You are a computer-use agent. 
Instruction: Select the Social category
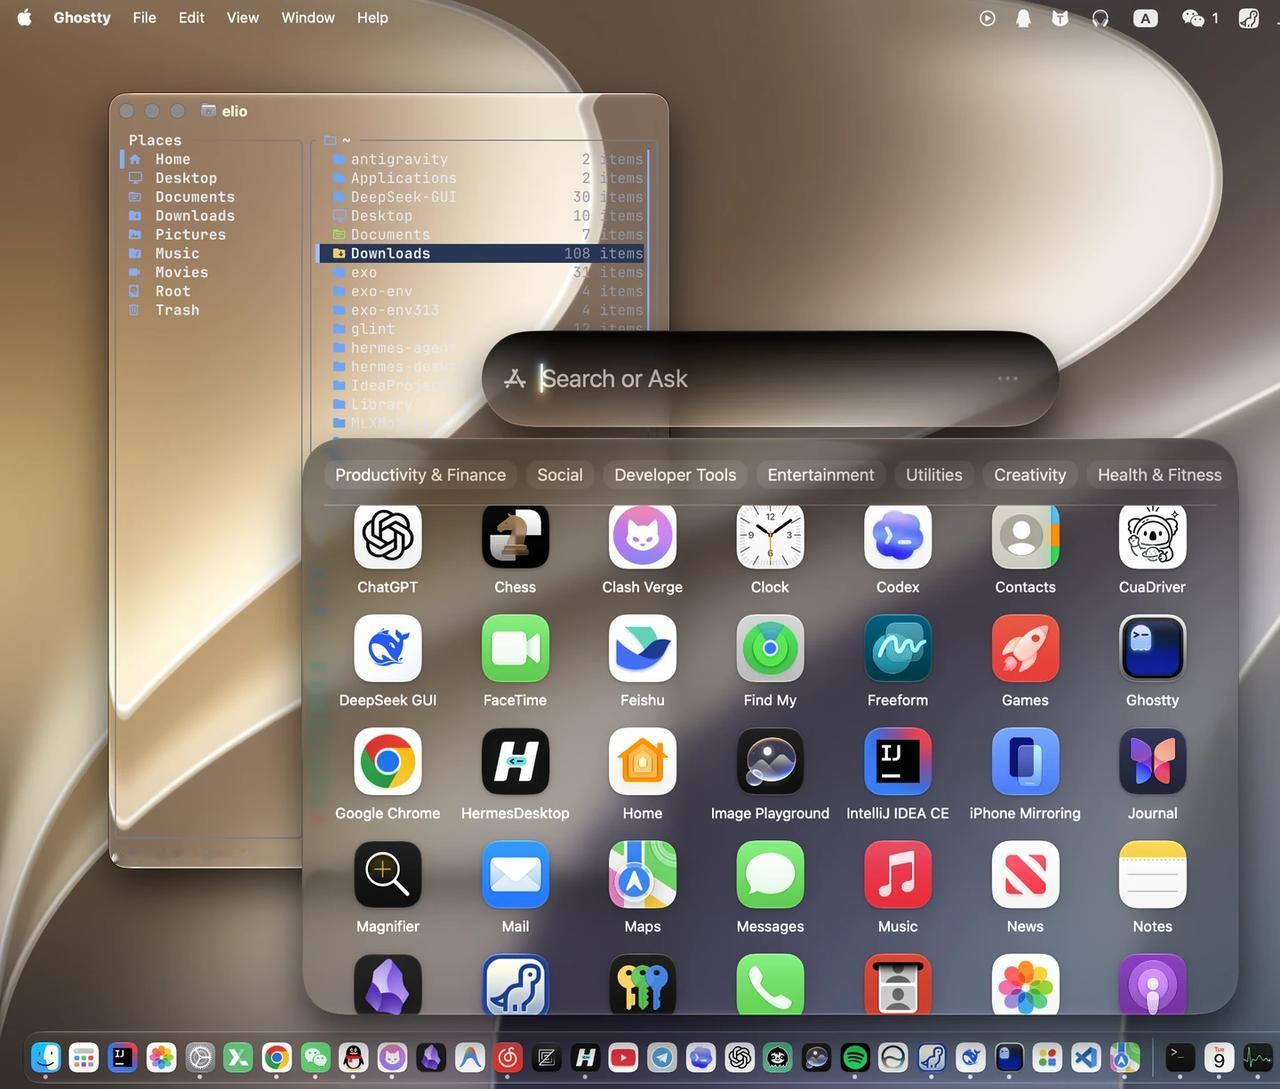point(560,475)
